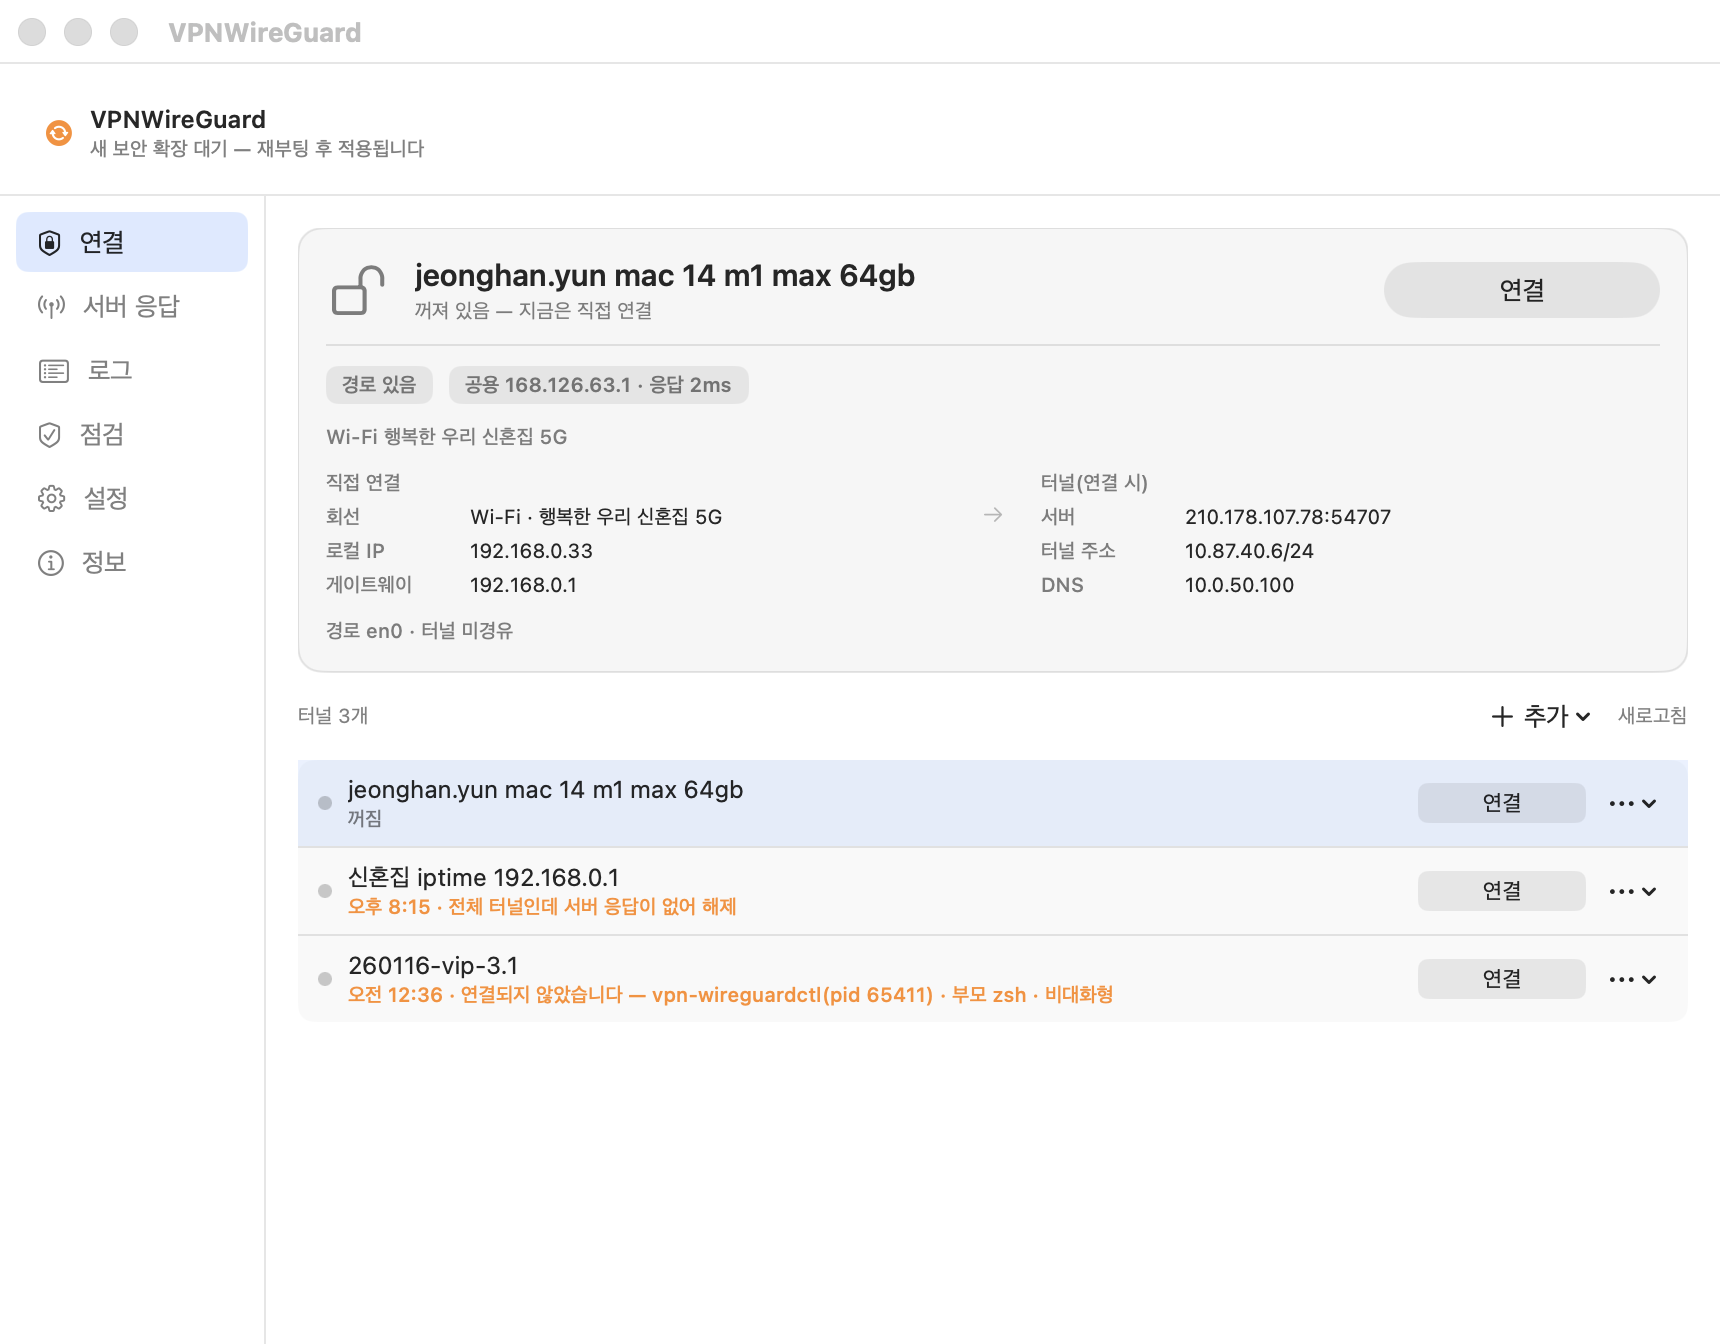Click the gear icon for 설정

tap(51, 499)
